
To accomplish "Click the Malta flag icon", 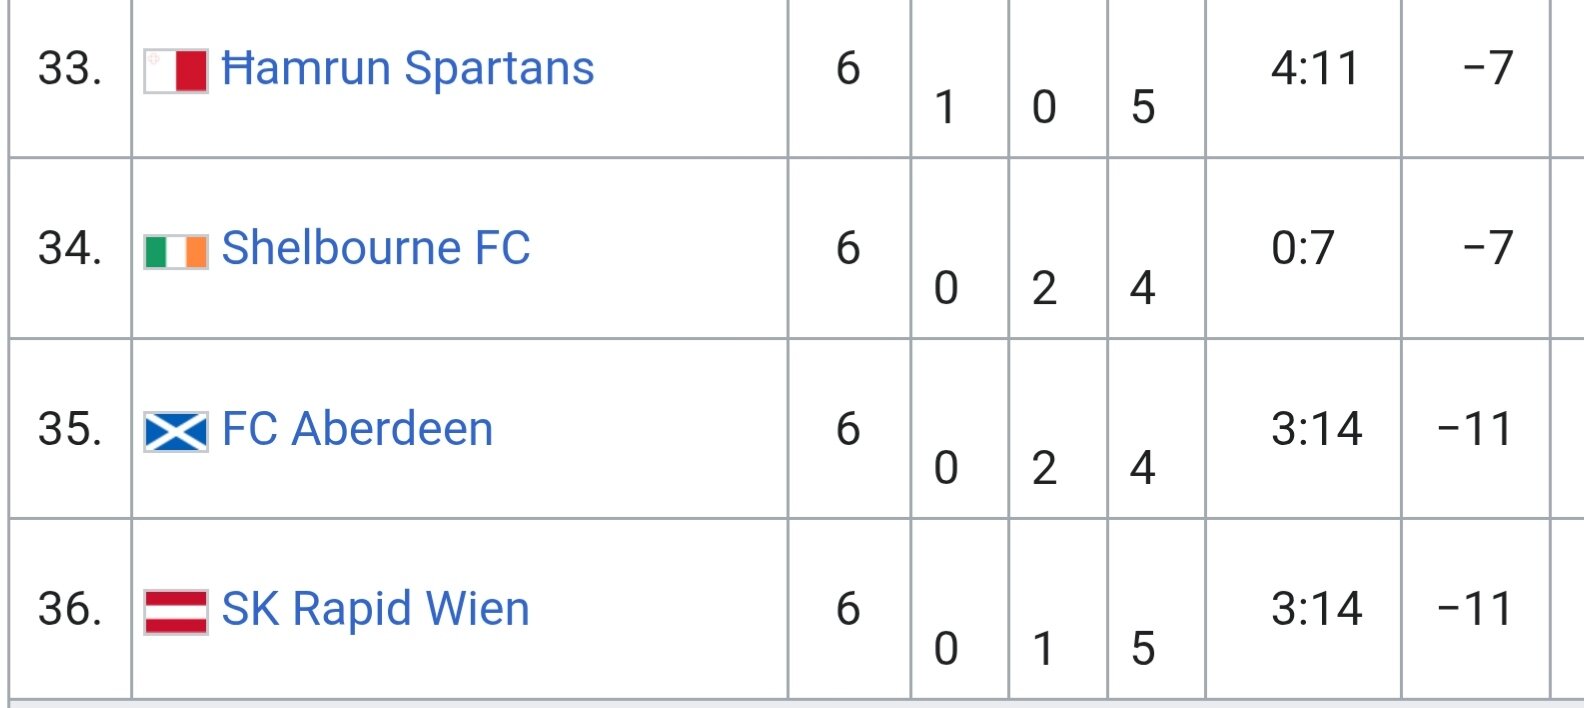I will 176,71.
